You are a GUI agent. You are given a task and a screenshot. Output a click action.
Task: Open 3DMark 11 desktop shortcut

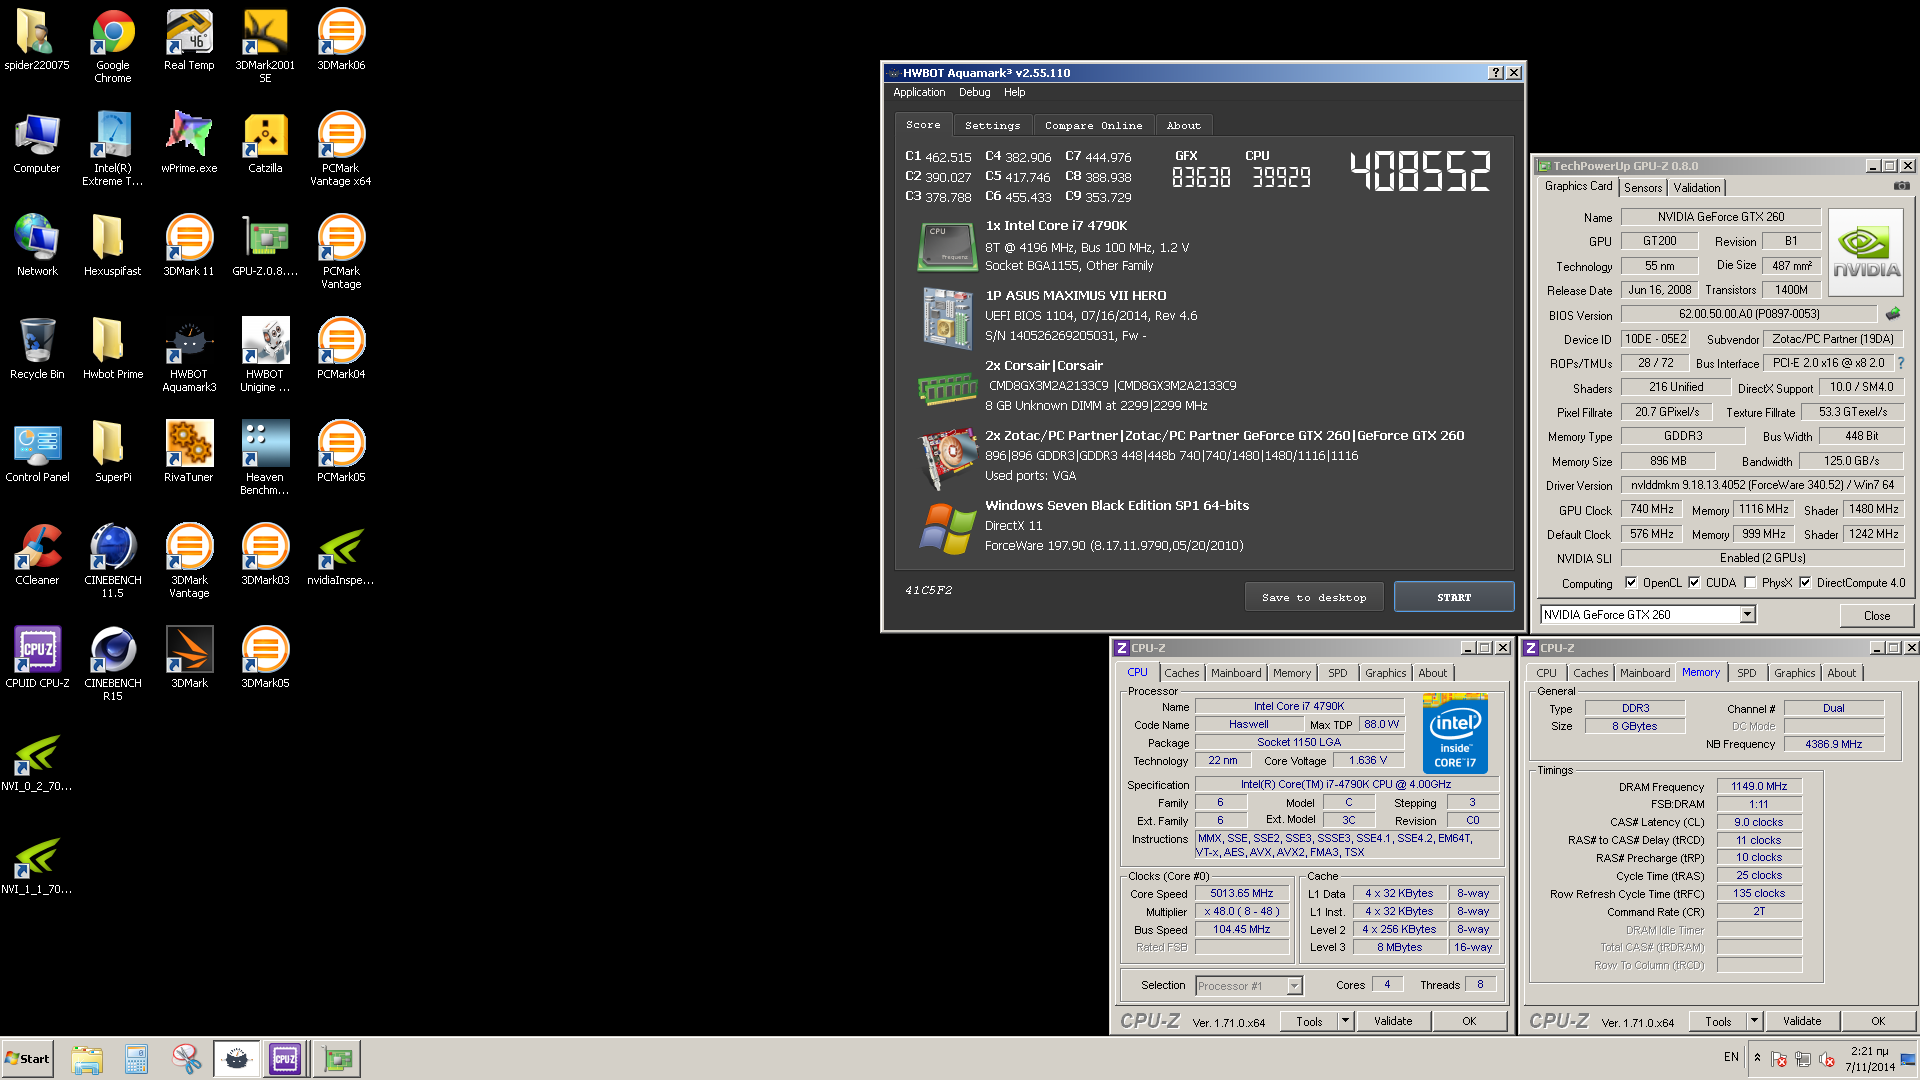[189, 246]
